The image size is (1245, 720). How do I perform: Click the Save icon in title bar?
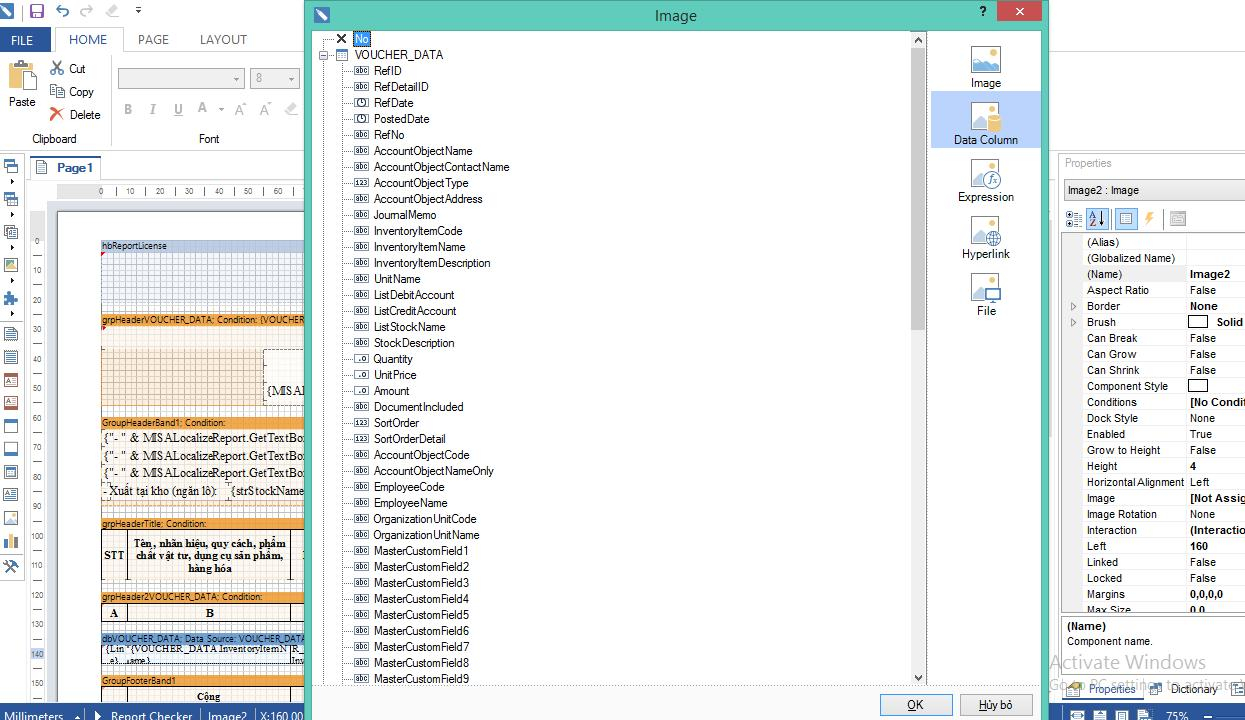pos(37,11)
